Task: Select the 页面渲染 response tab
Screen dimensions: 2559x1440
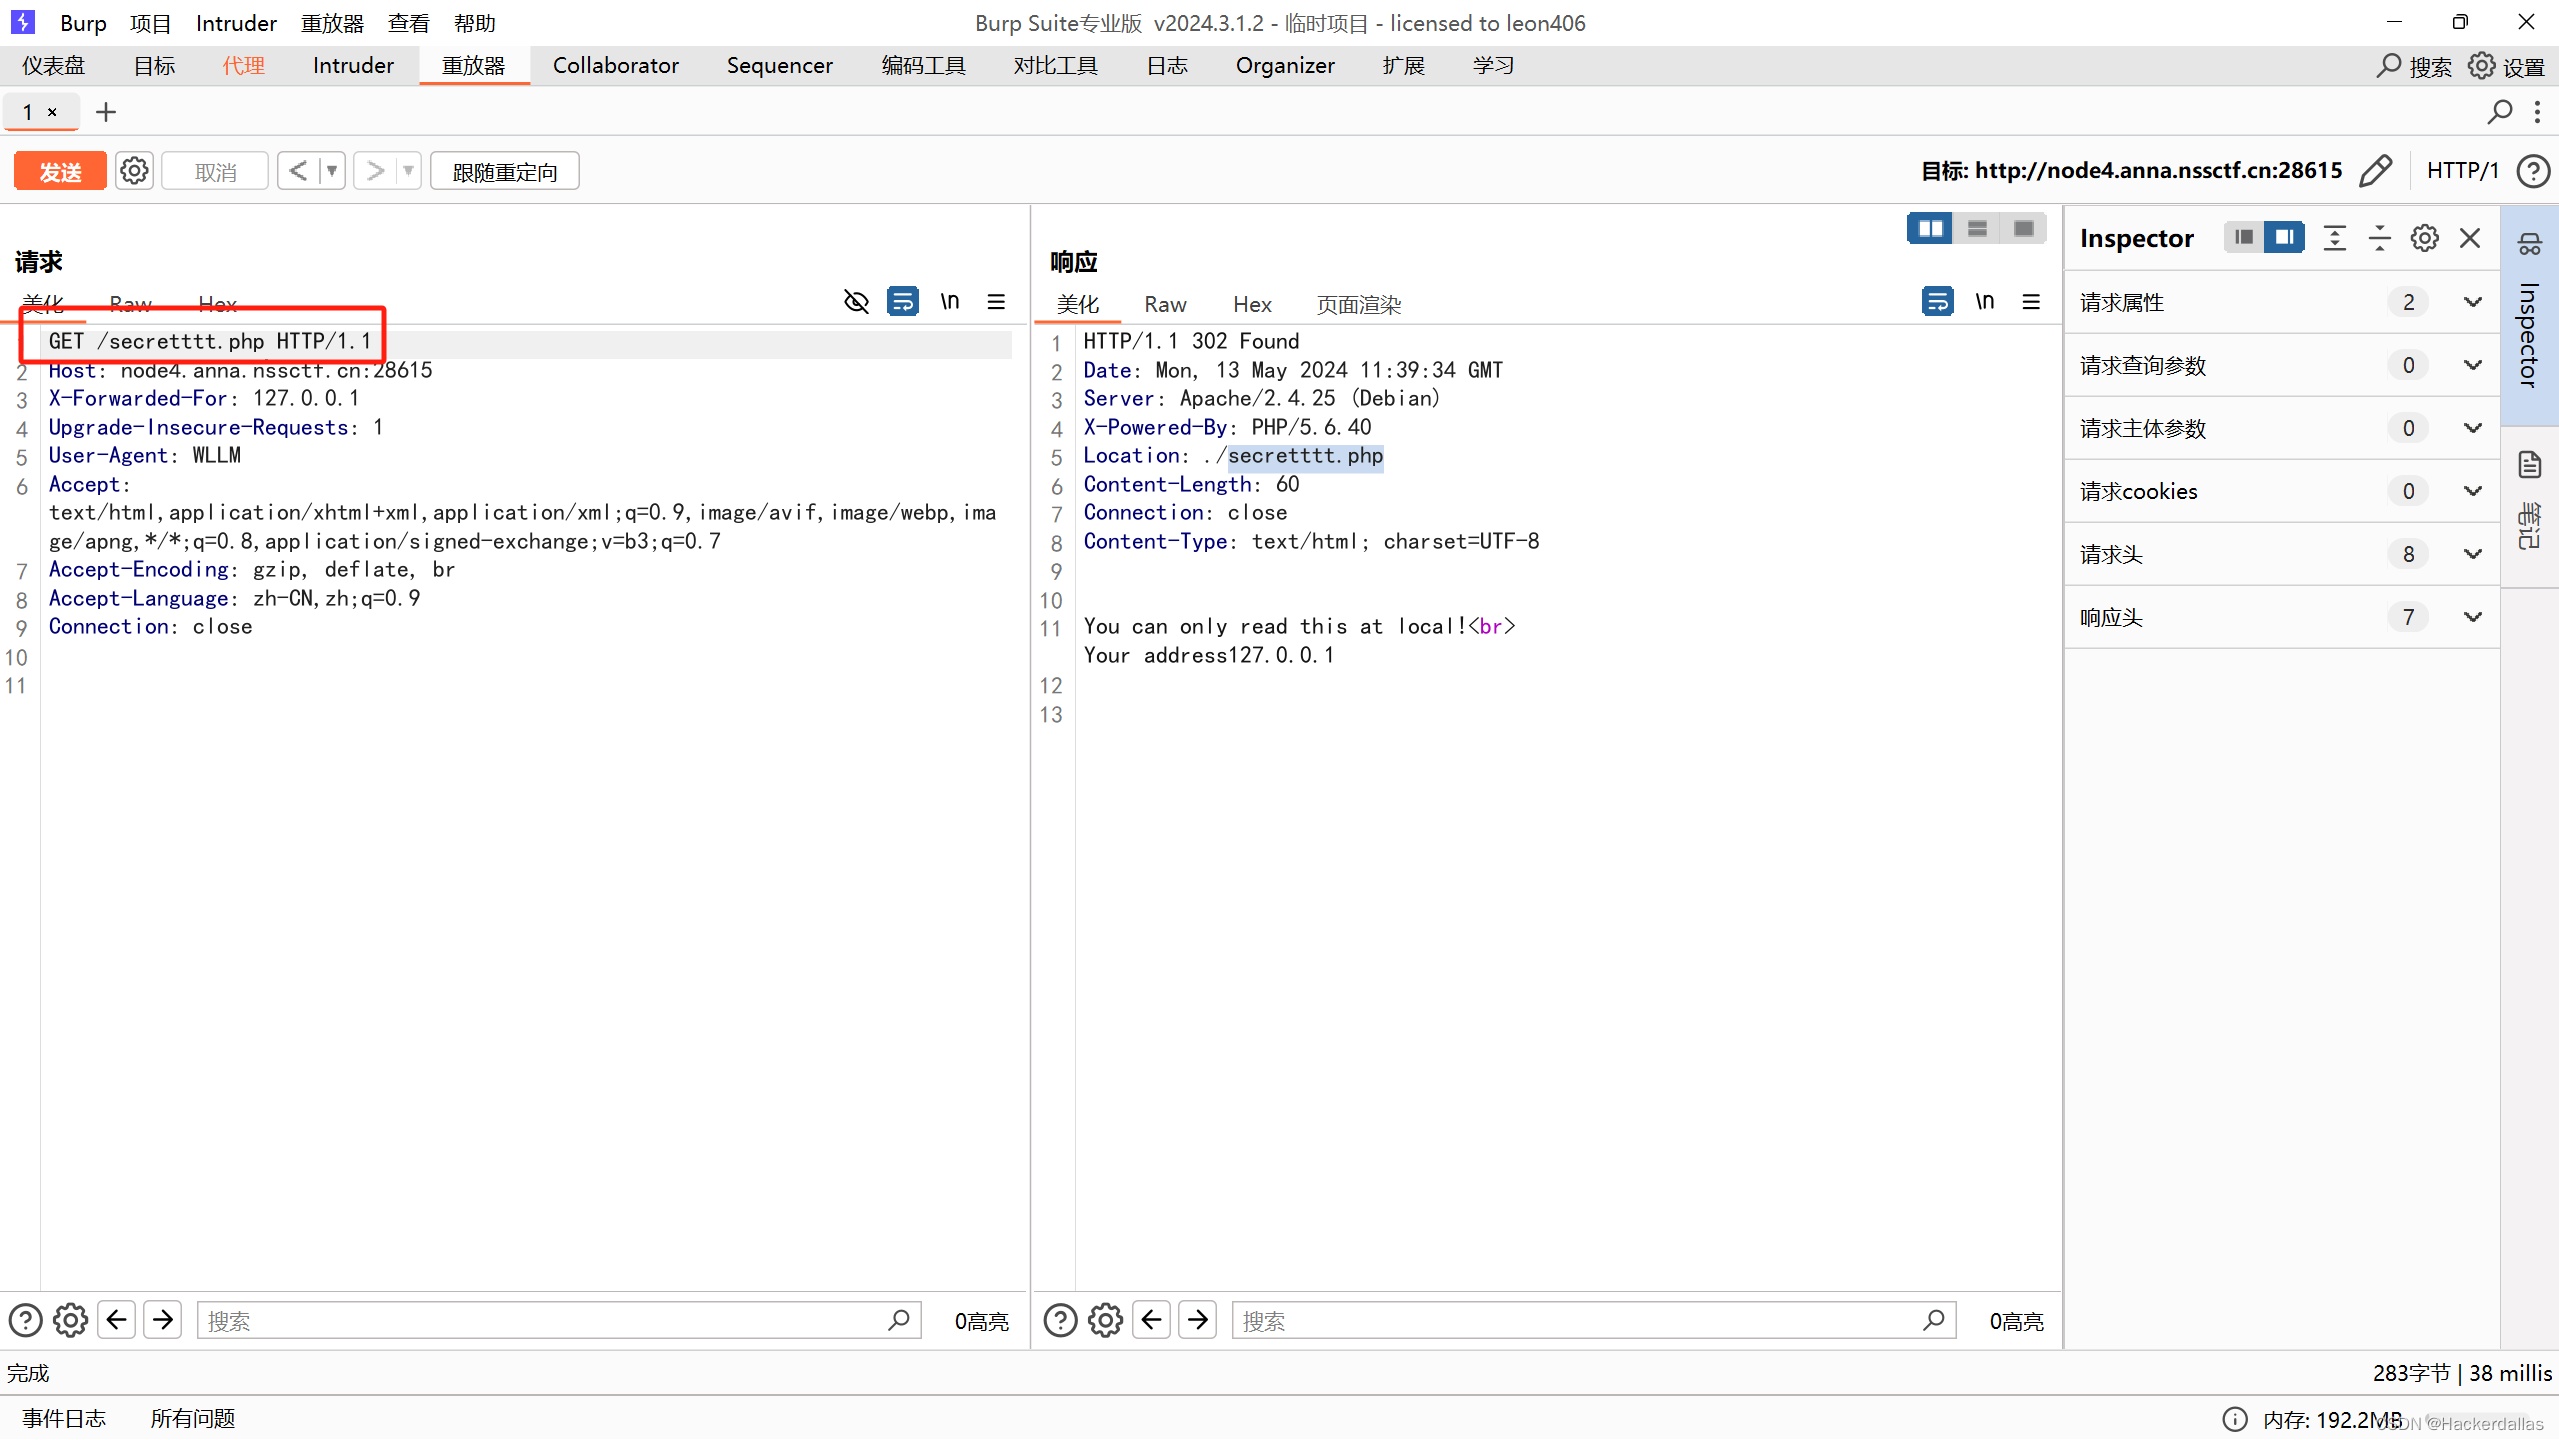Action: [x=1358, y=305]
